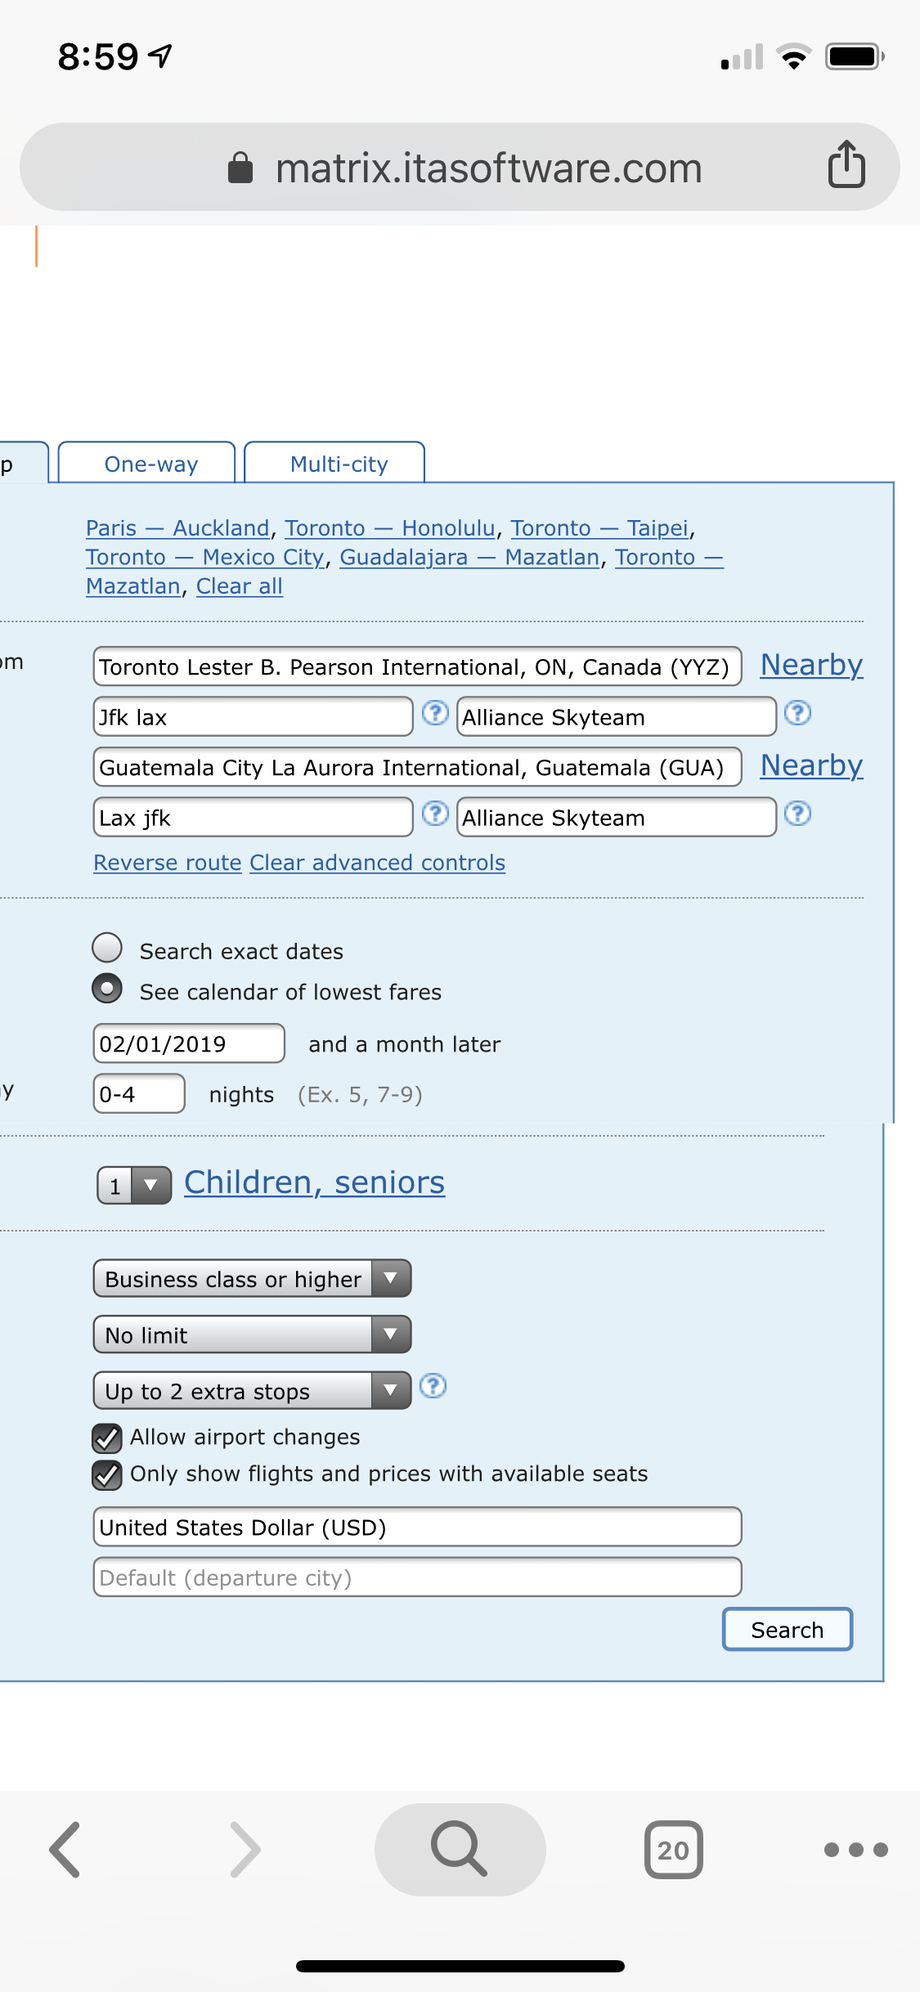Image resolution: width=920 pixels, height=1992 pixels.
Task: Click the Reverse route link
Action: pos(168,863)
